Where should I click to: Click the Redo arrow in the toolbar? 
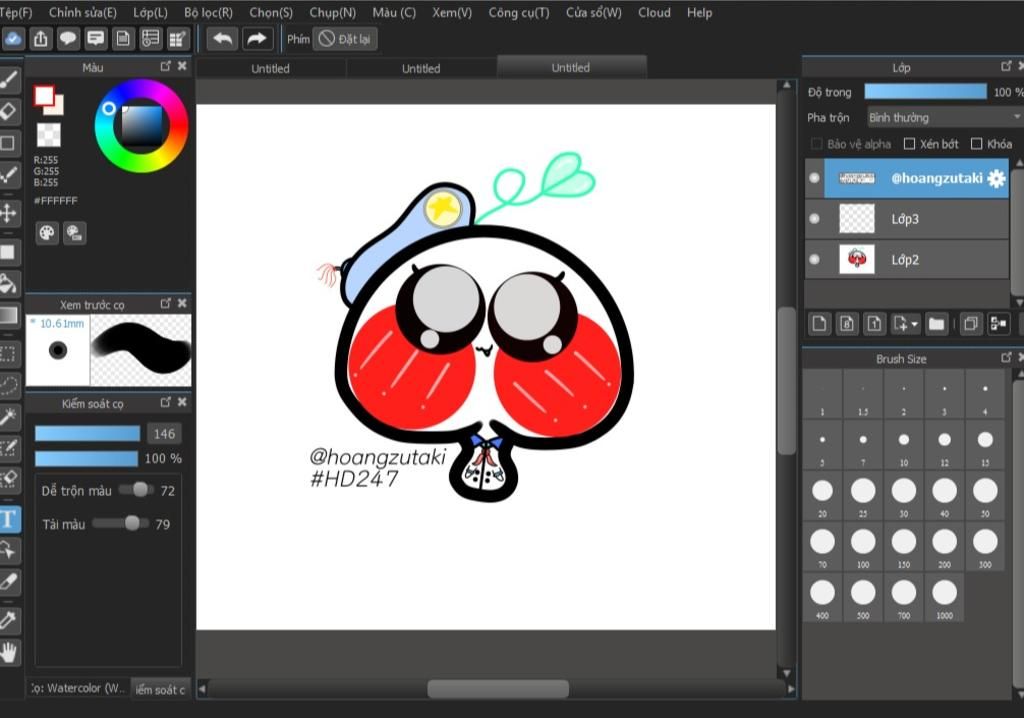point(257,39)
